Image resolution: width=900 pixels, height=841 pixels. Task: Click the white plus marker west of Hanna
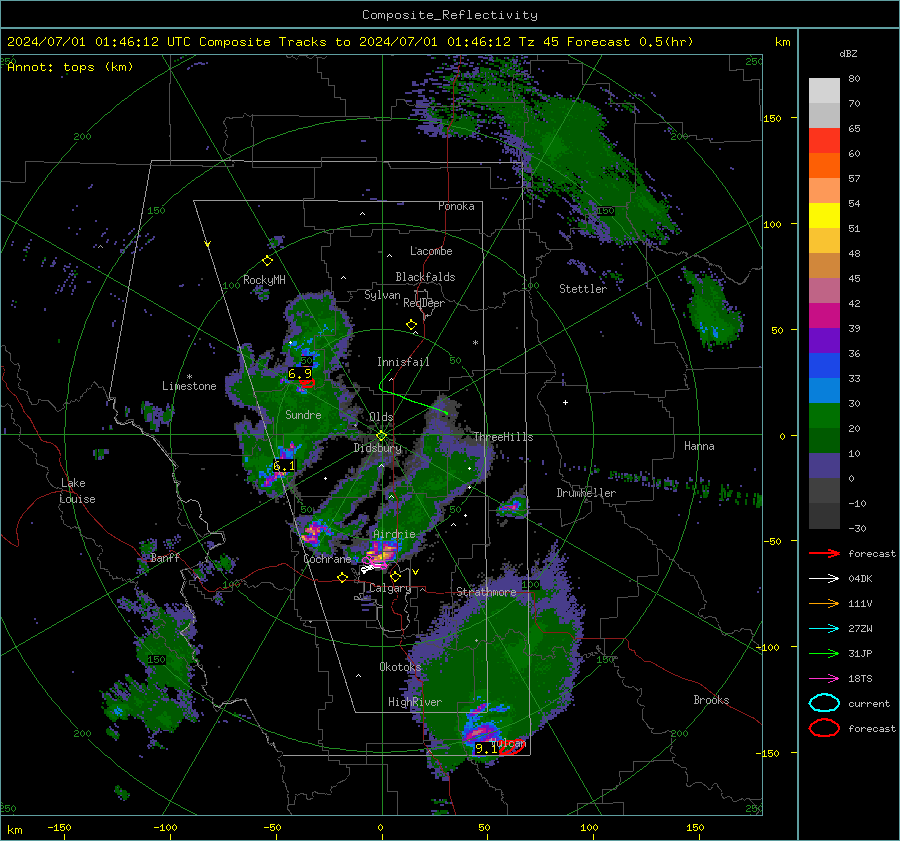pyautogui.click(x=565, y=402)
